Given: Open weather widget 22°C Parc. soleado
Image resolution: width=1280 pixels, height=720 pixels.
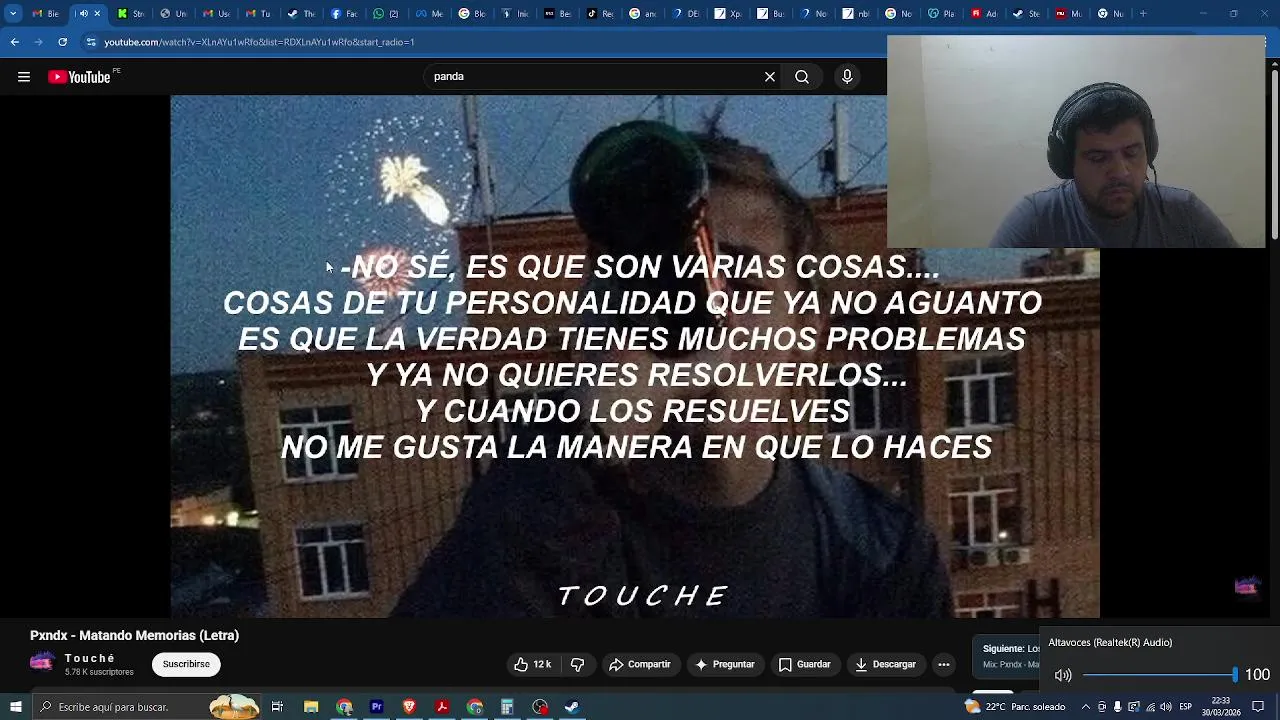Looking at the screenshot, I should click(x=1014, y=707).
